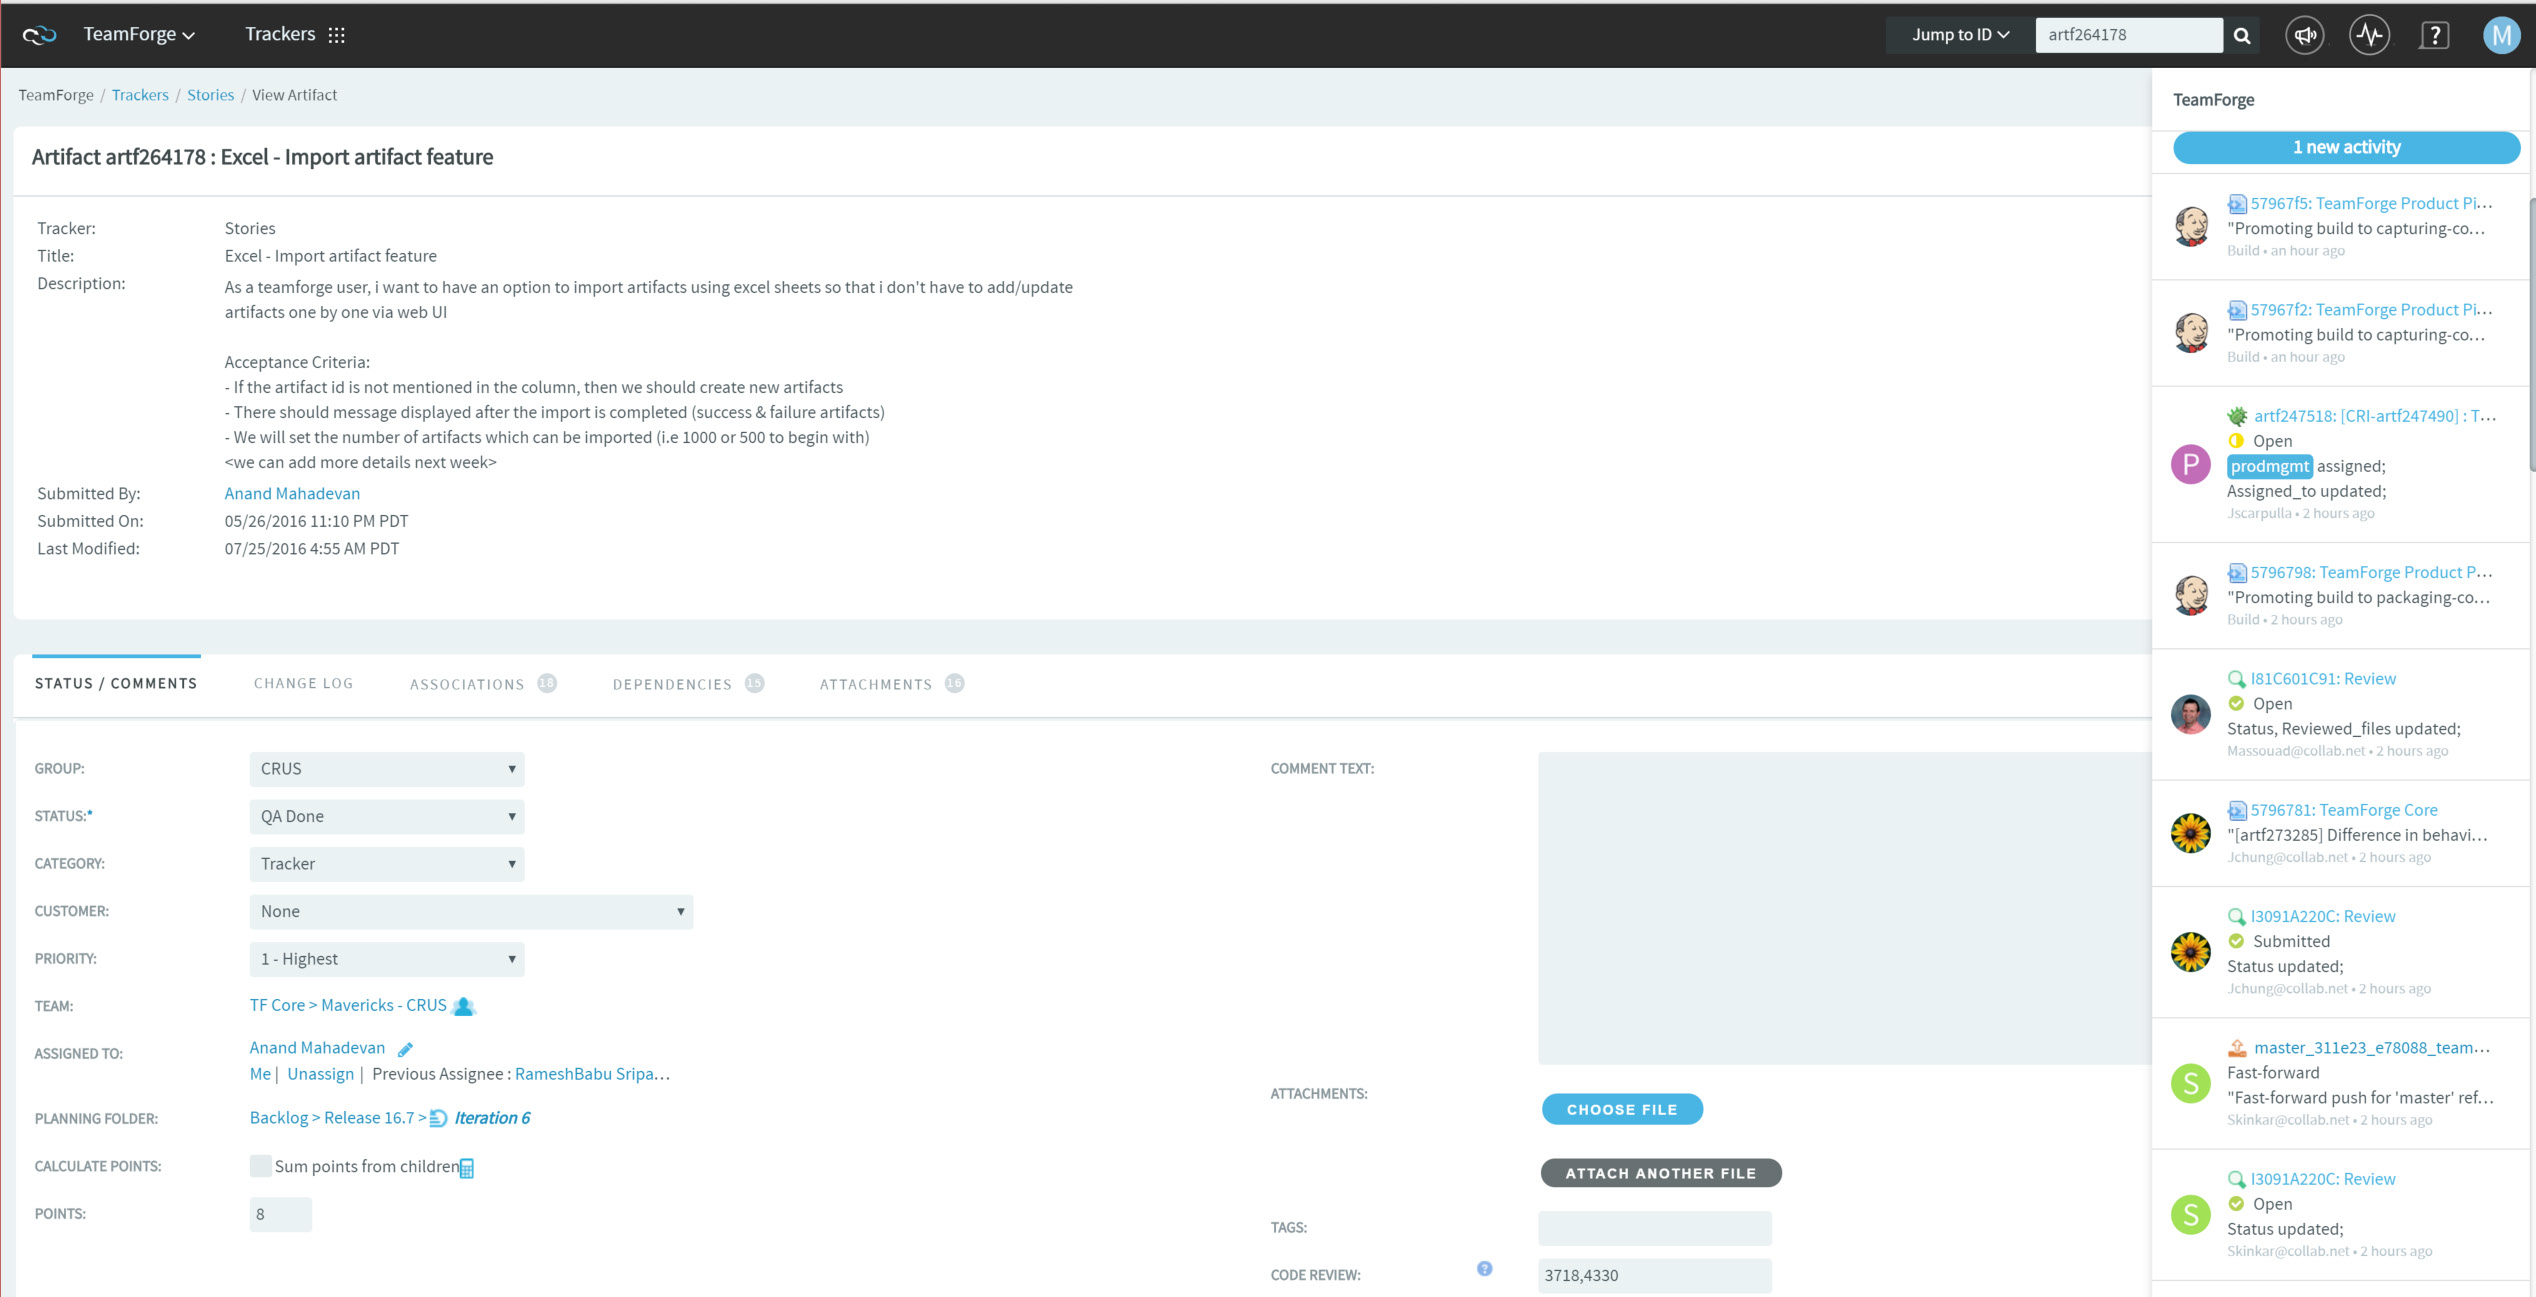Expand the Jump to ID dropdown
Viewport: 2536px width, 1297px height.
tap(1959, 35)
